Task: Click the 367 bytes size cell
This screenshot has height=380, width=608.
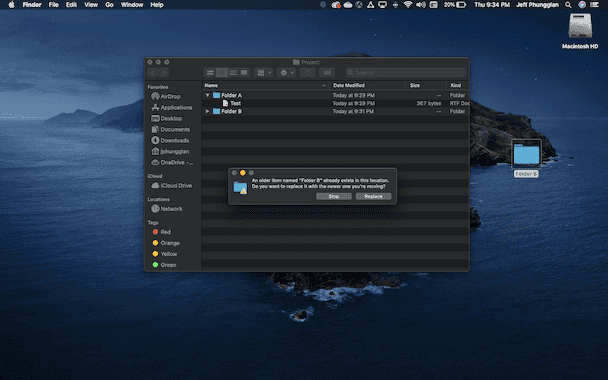Action: click(428, 104)
